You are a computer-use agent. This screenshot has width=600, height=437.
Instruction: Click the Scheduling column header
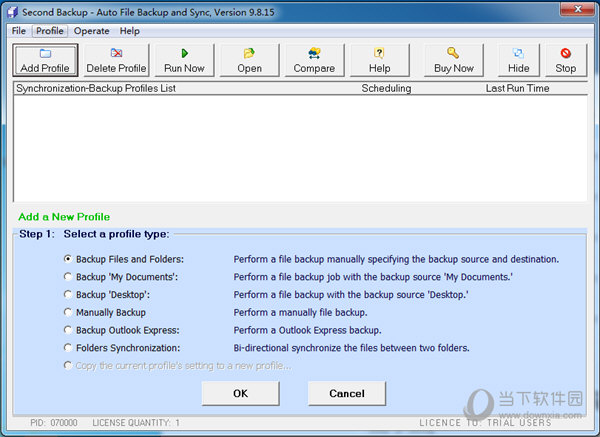(386, 88)
